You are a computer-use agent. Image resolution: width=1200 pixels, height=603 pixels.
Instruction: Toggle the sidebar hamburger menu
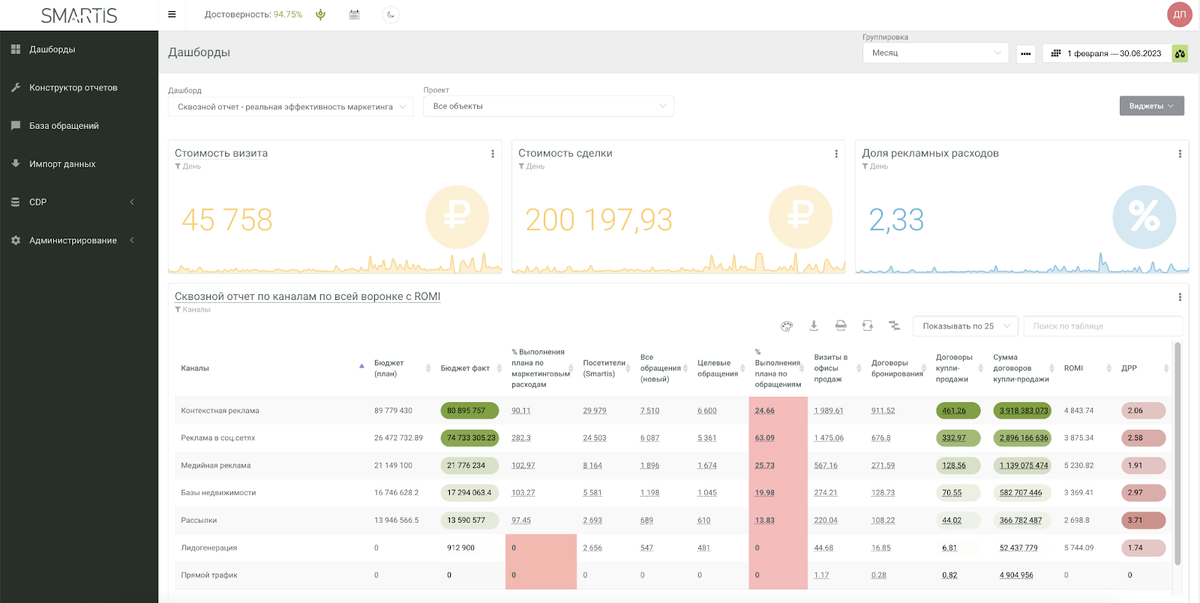pos(172,15)
